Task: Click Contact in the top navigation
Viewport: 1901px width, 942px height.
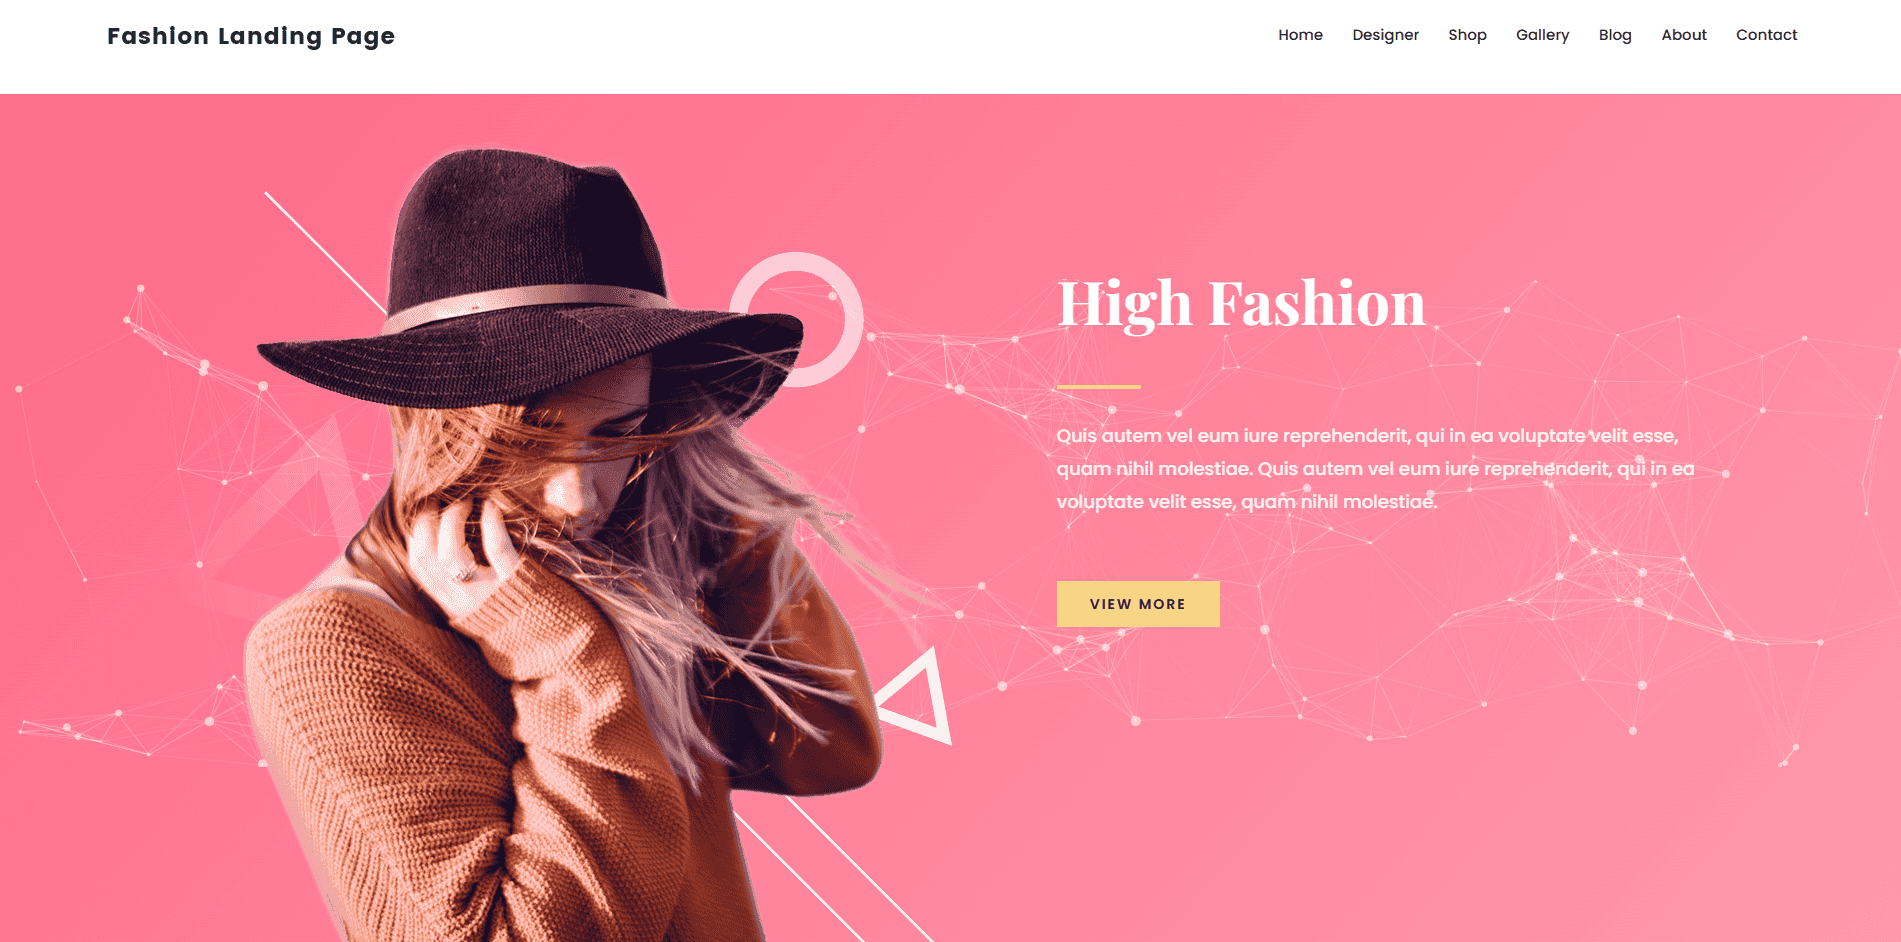Action: click(x=1766, y=35)
